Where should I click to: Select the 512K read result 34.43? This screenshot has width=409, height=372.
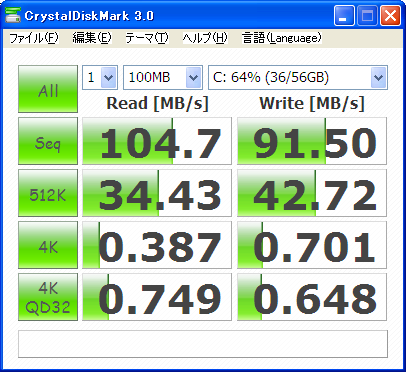pyautogui.click(x=157, y=193)
